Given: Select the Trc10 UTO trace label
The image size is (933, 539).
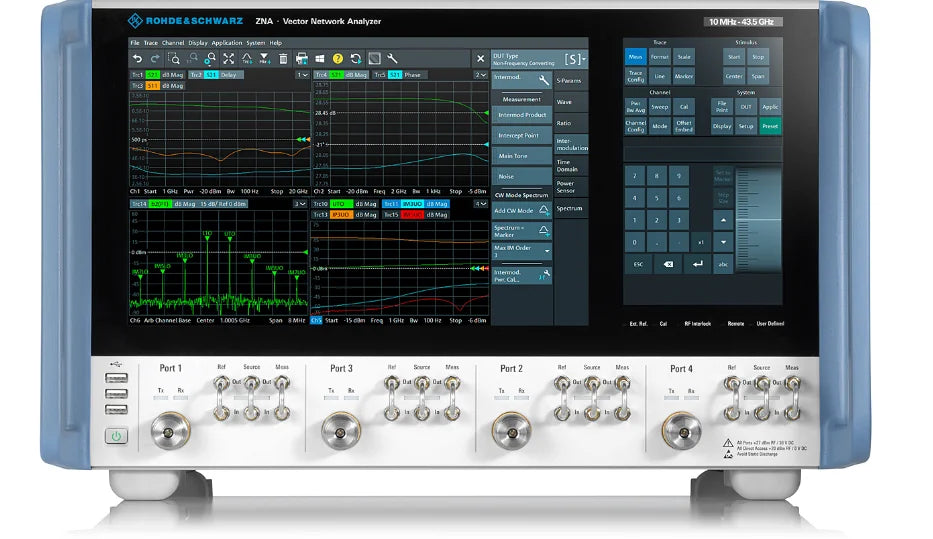Looking at the screenshot, I should [346, 203].
